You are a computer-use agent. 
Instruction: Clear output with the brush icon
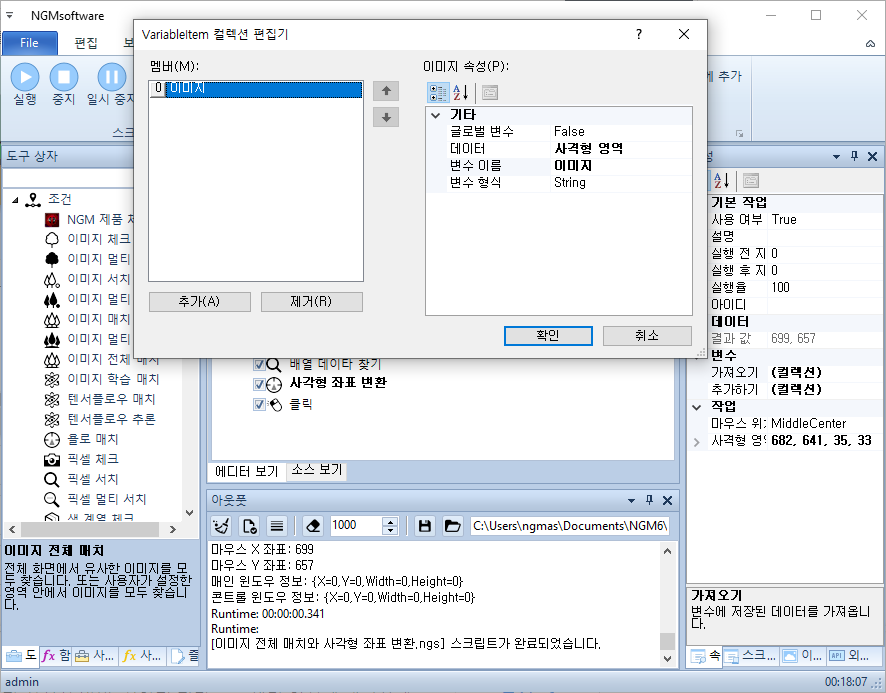pos(221,526)
